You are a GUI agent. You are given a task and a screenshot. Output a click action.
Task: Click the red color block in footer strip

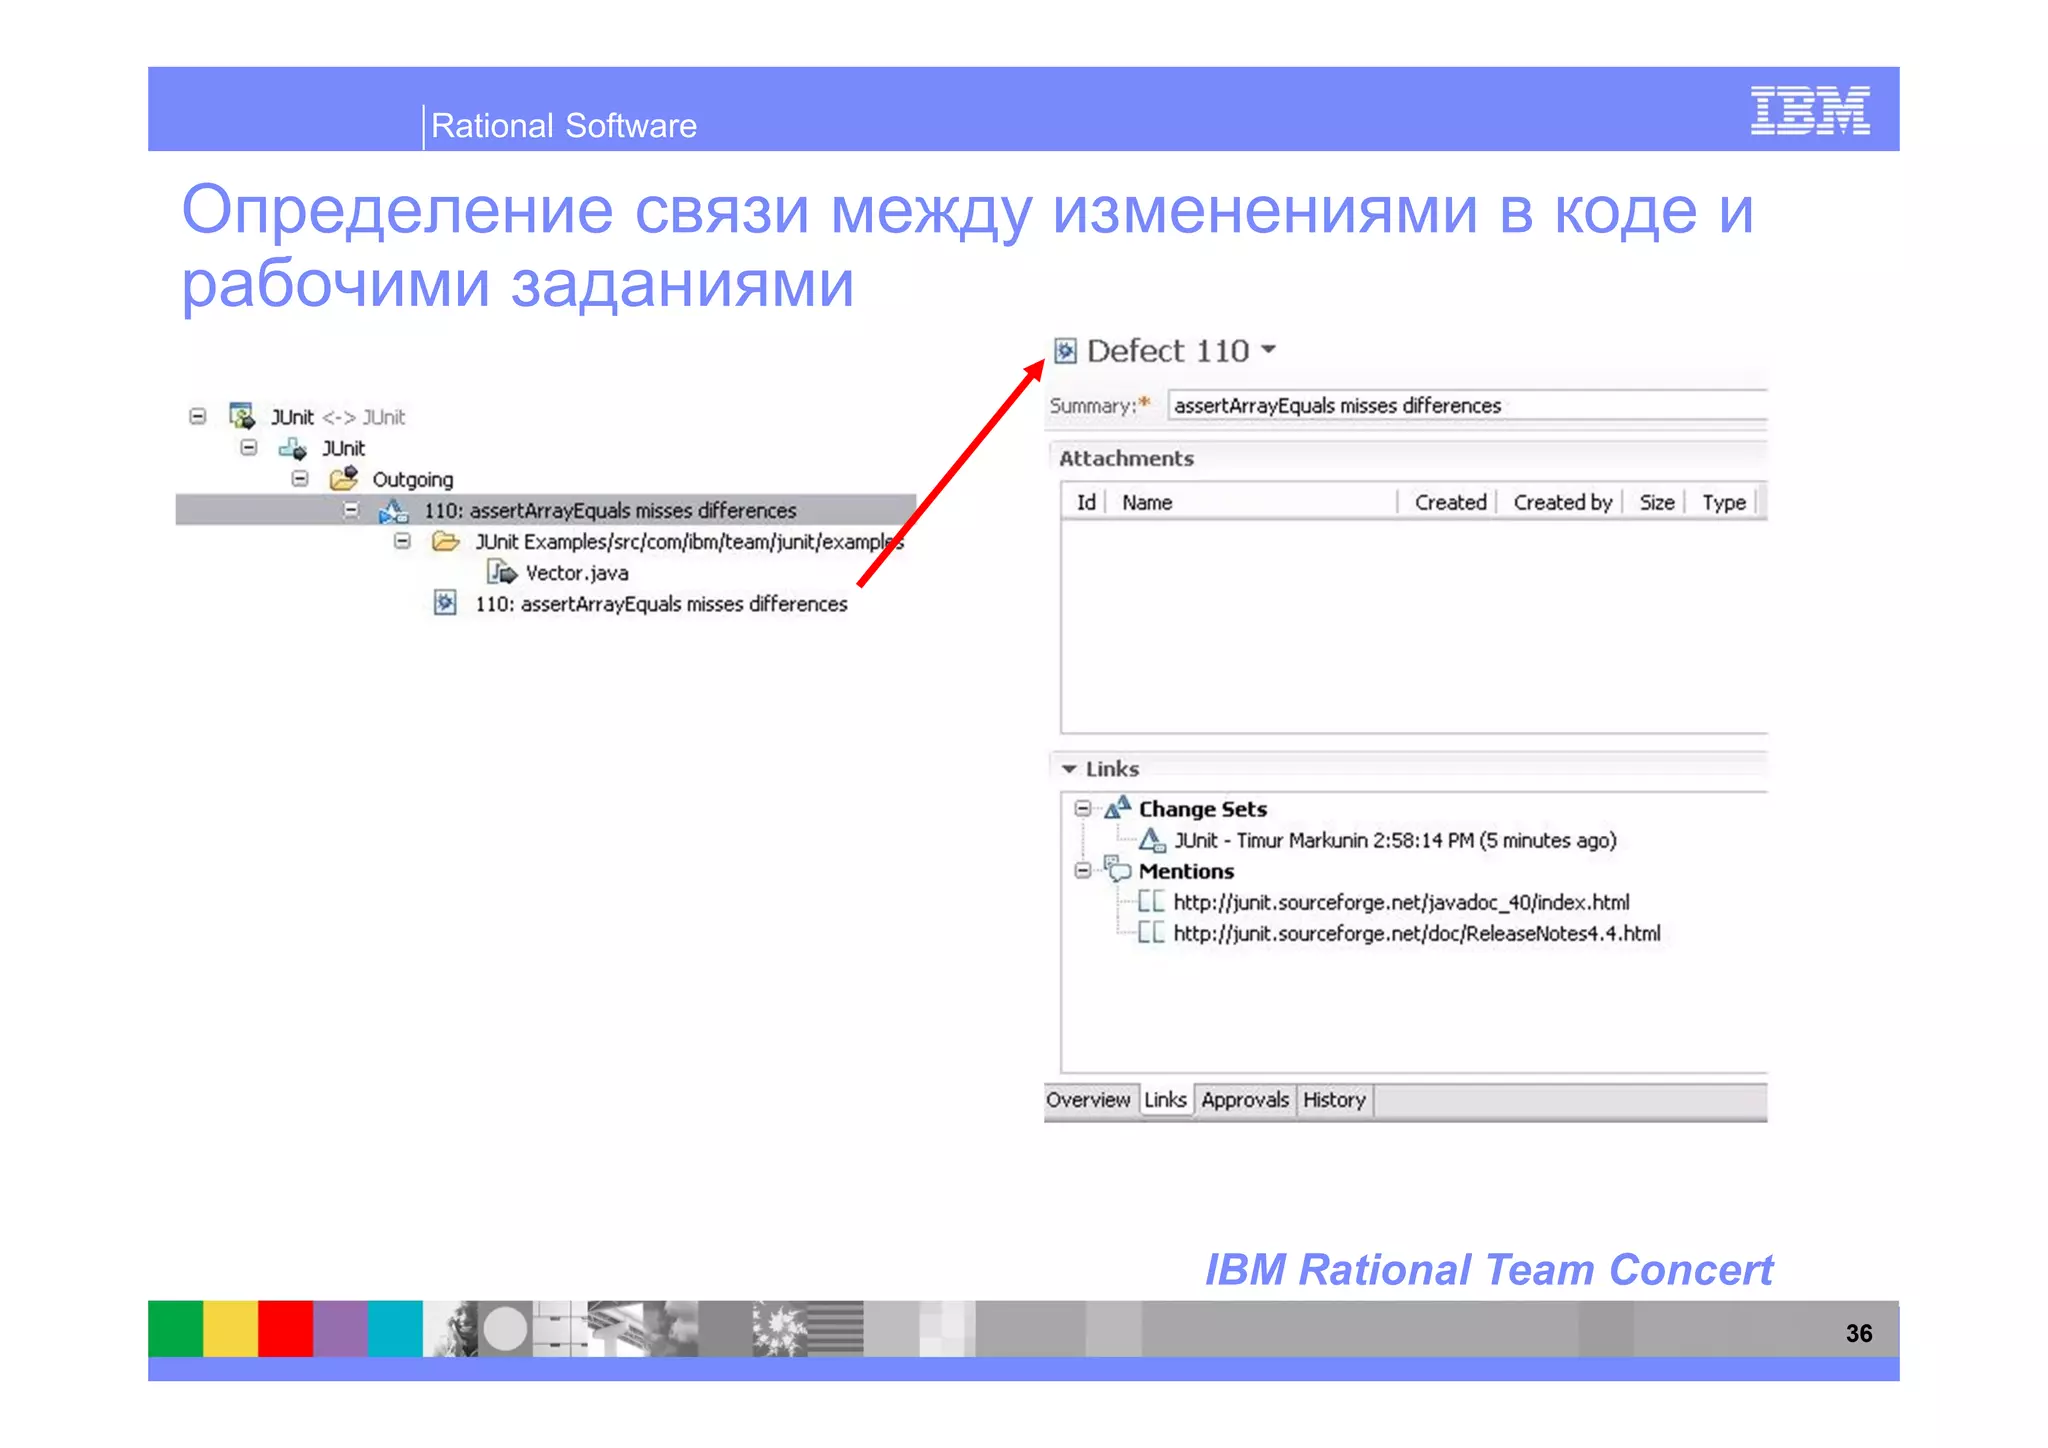coord(286,1328)
